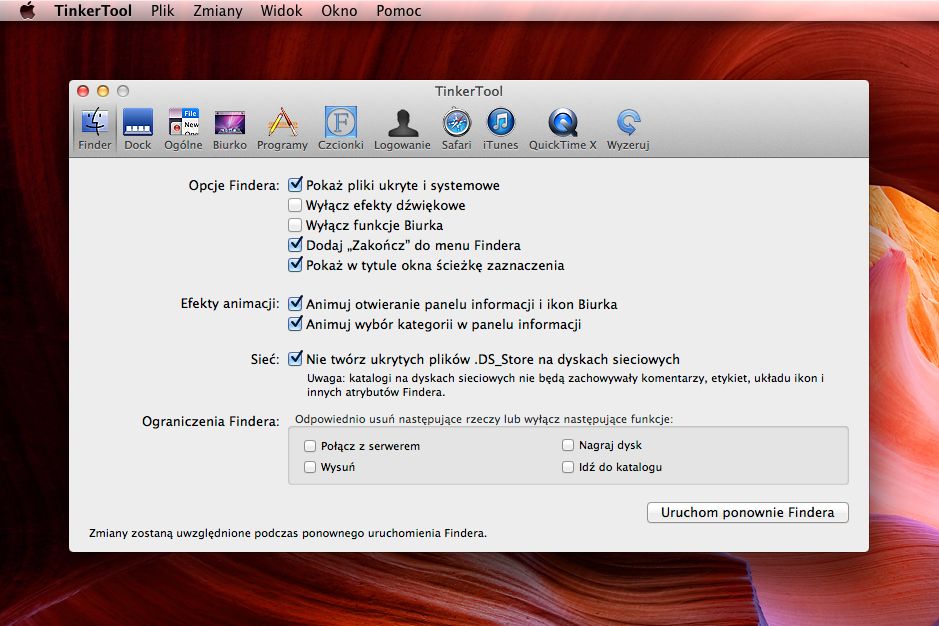Open the Apple menu
The width and height of the screenshot is (939, 626).
pyautogui.click(x=27, y=11)
